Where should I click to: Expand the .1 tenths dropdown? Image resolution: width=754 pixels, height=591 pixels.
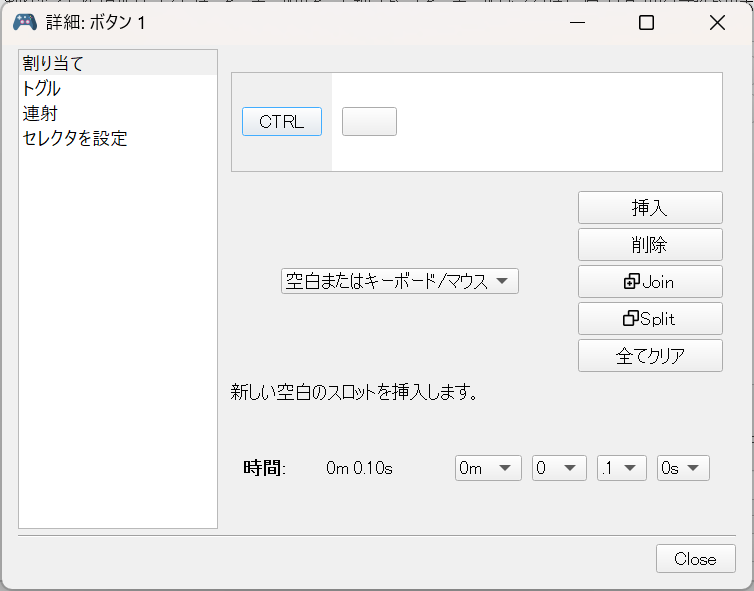[x=621, y=468]
